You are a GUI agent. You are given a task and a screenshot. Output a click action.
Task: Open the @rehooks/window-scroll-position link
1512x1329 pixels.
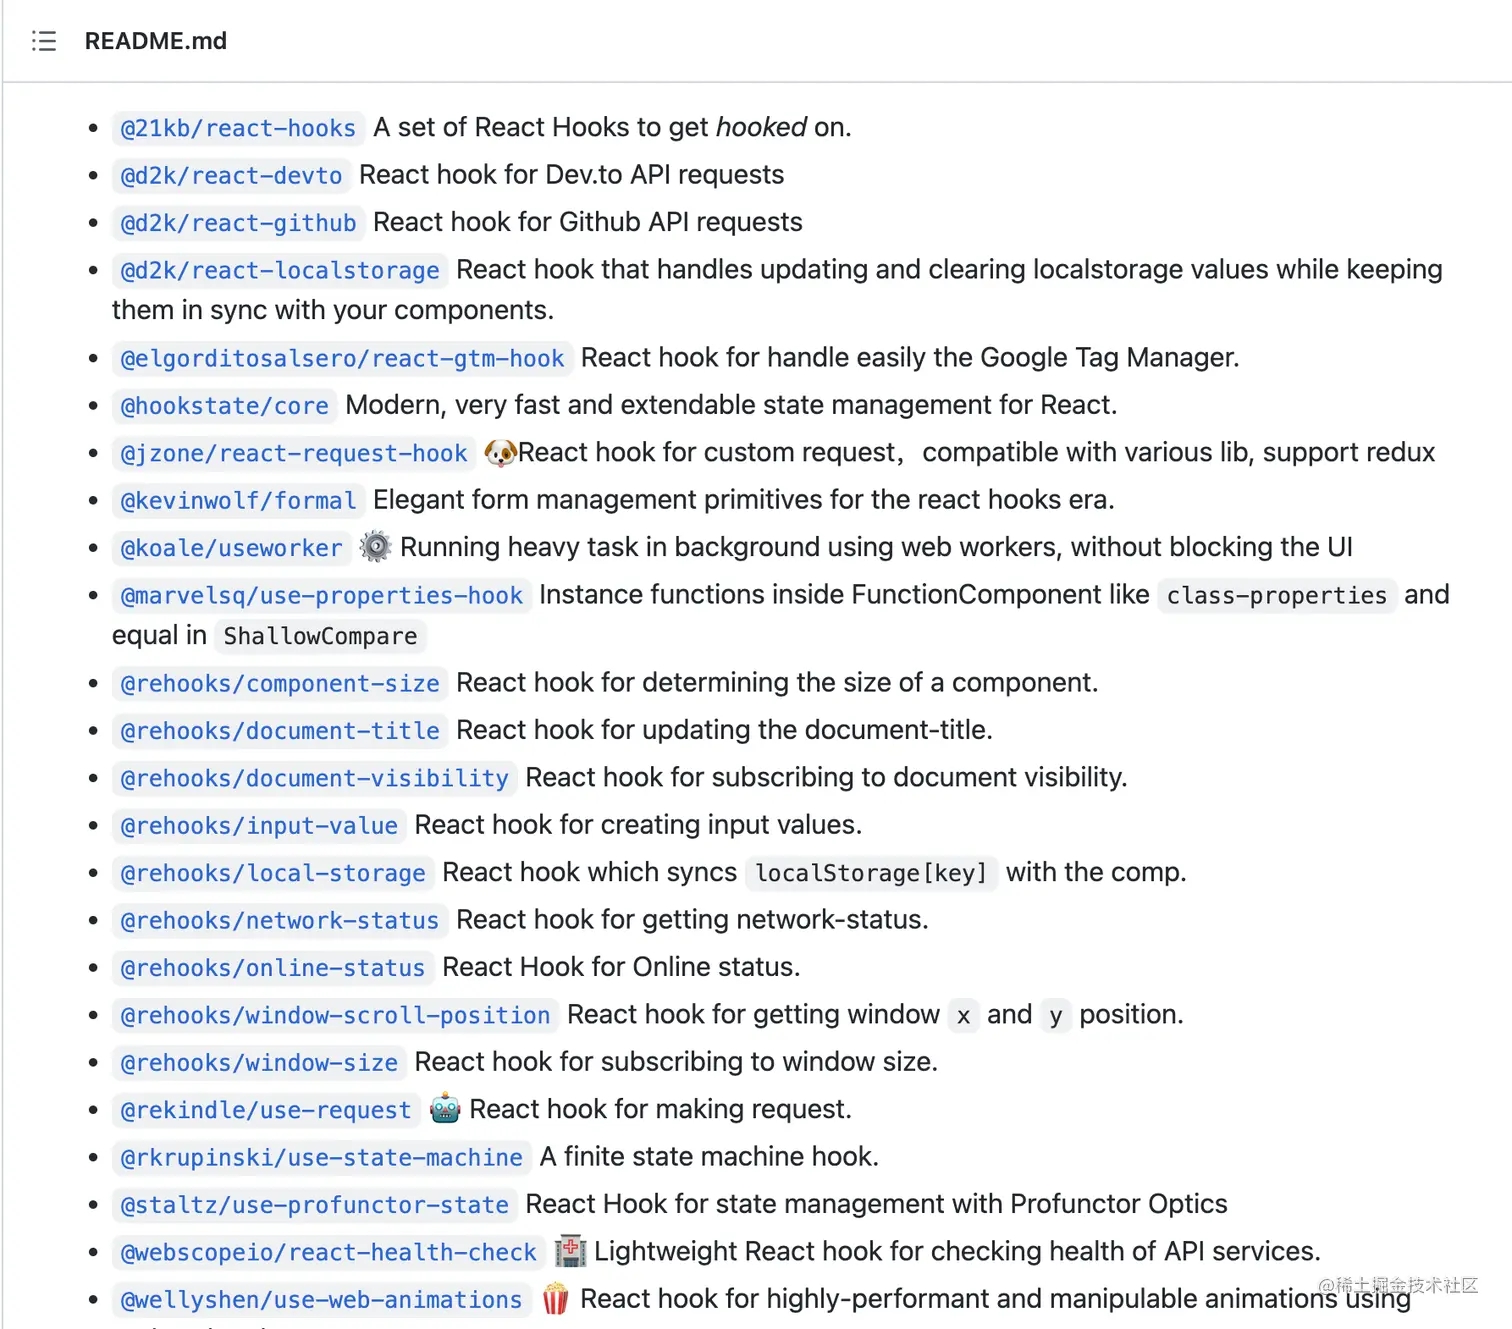click(x=334, y=1015)
